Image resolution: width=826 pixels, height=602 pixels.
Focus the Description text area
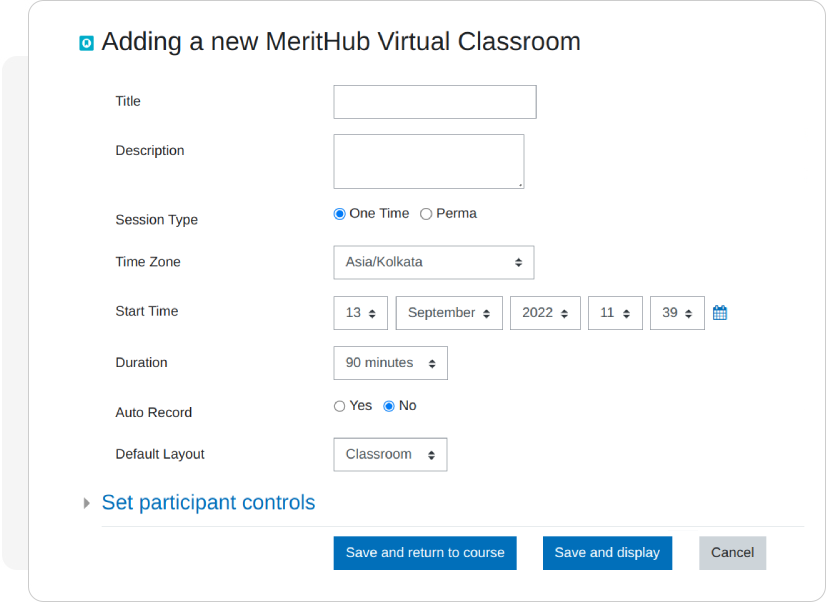tap(429, 162)
